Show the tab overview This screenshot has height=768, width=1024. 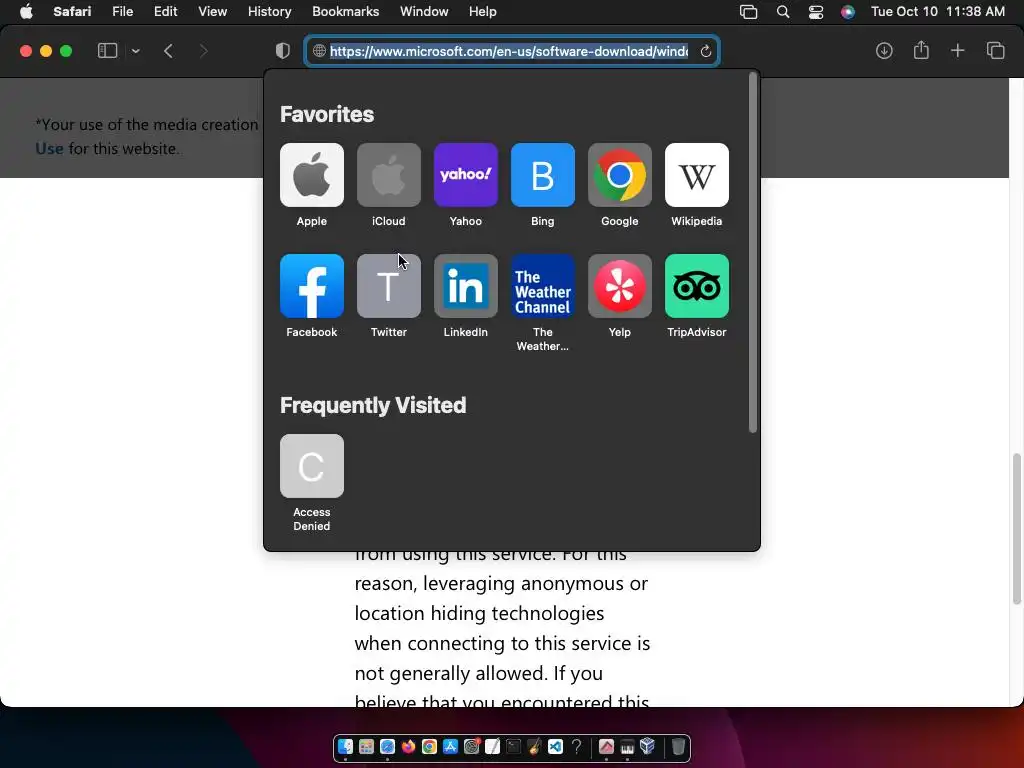pyautogui.click(x=995, y=50)
